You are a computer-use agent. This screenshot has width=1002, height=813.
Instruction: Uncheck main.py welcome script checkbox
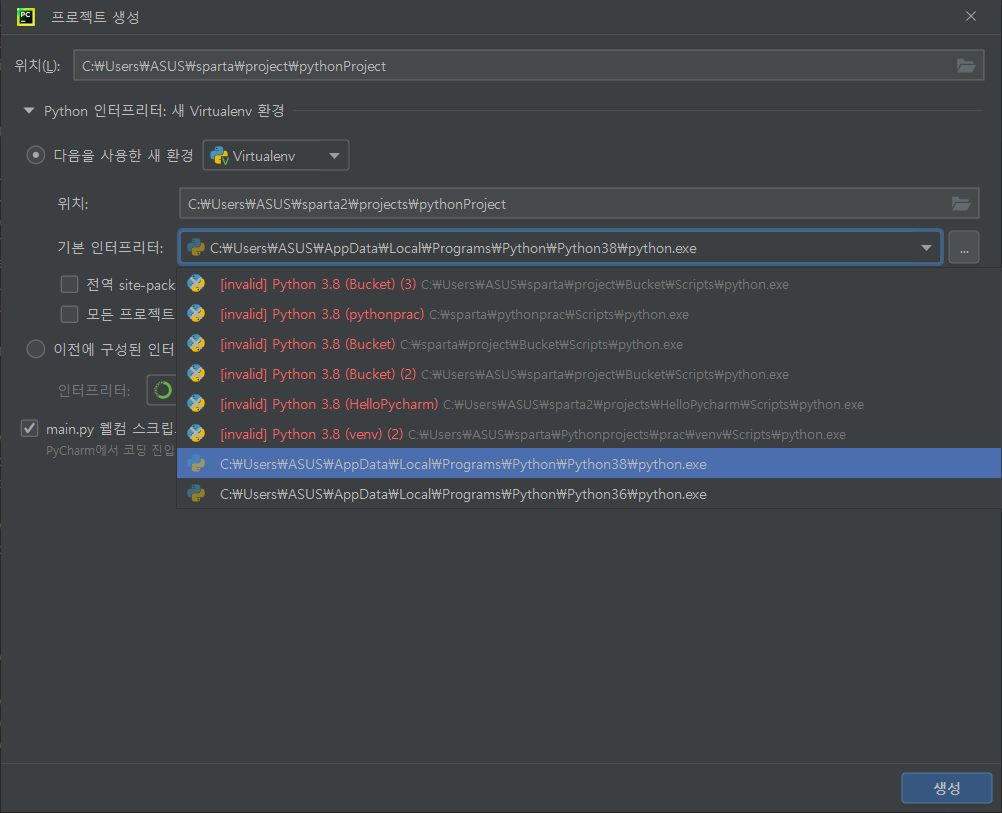pyautogui.click(x=29, y=428)
